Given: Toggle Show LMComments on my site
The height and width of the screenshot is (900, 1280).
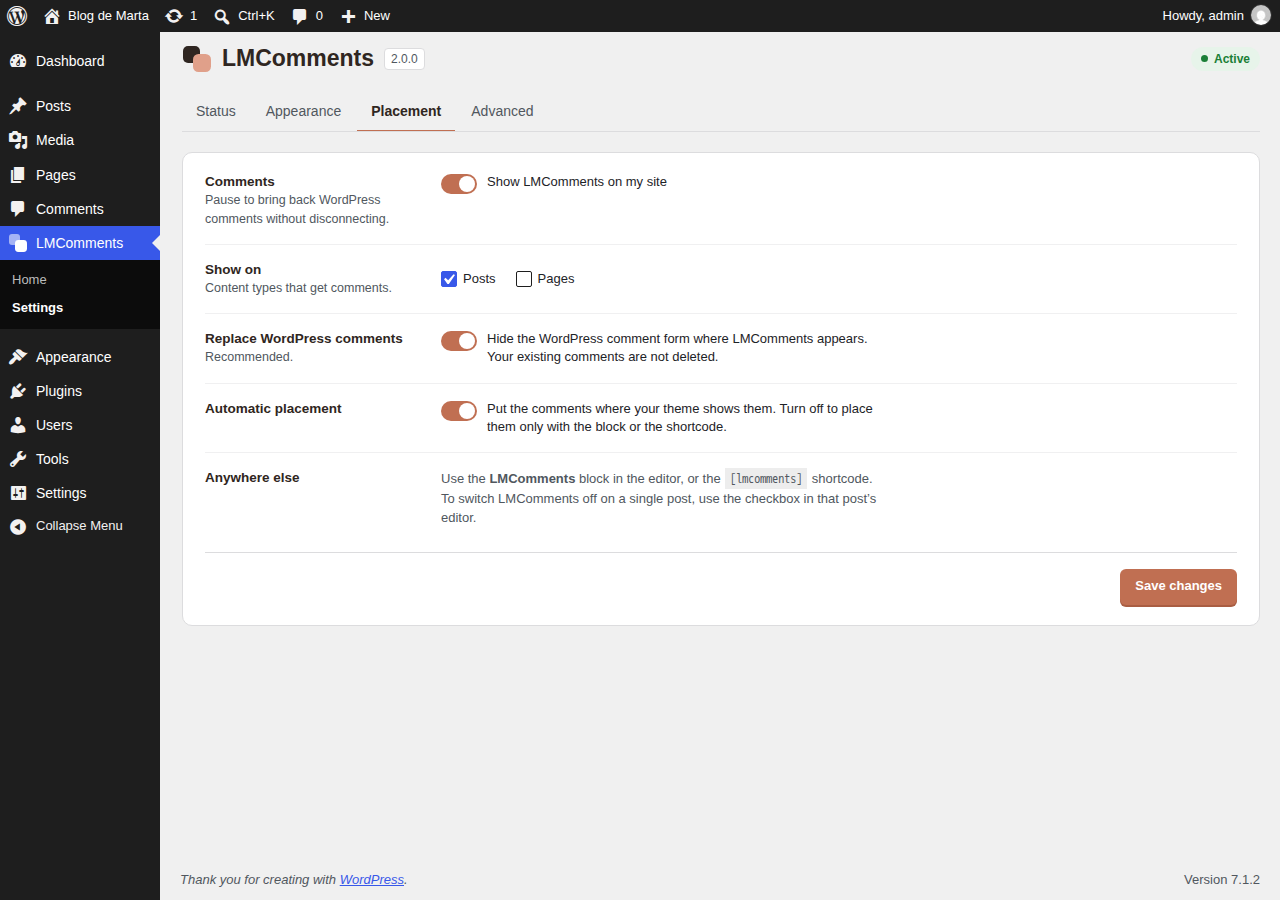Looking at the screenshot, I should click(x=459, y=183).
